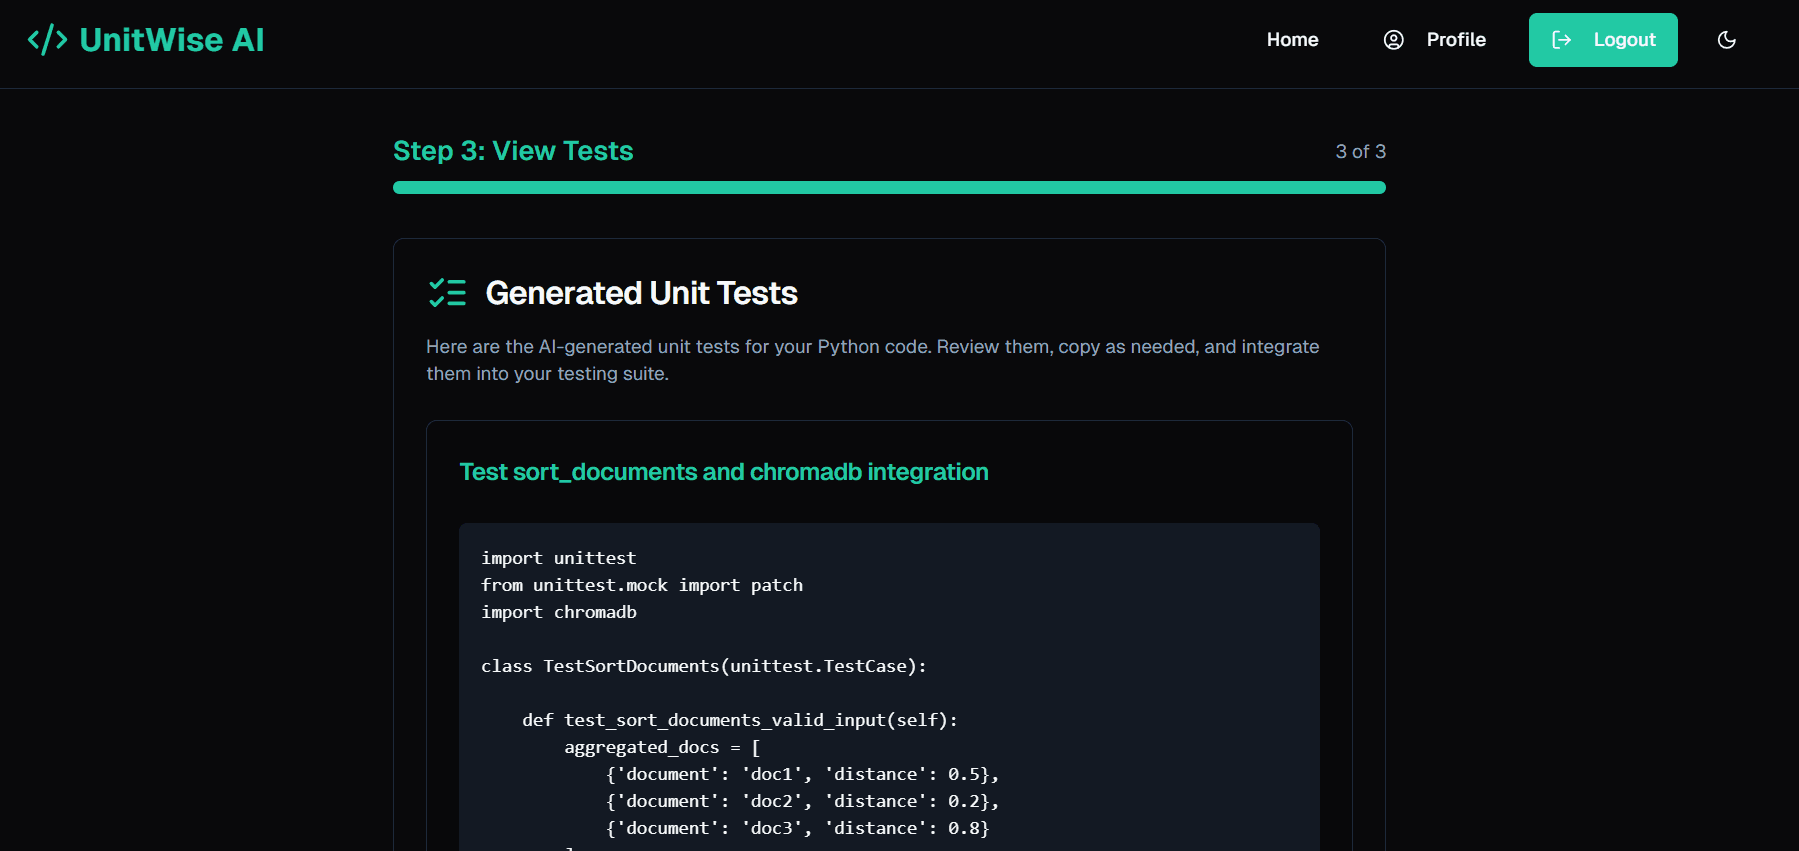Click the "3 of 3" step counter
1799x851 pixels.
click(1360, 152)
